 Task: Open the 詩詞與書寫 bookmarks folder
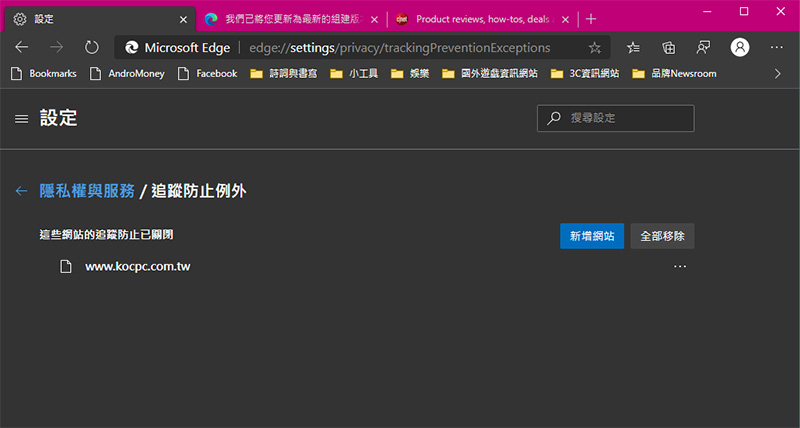pyautogui.click(x=288, y=73)
